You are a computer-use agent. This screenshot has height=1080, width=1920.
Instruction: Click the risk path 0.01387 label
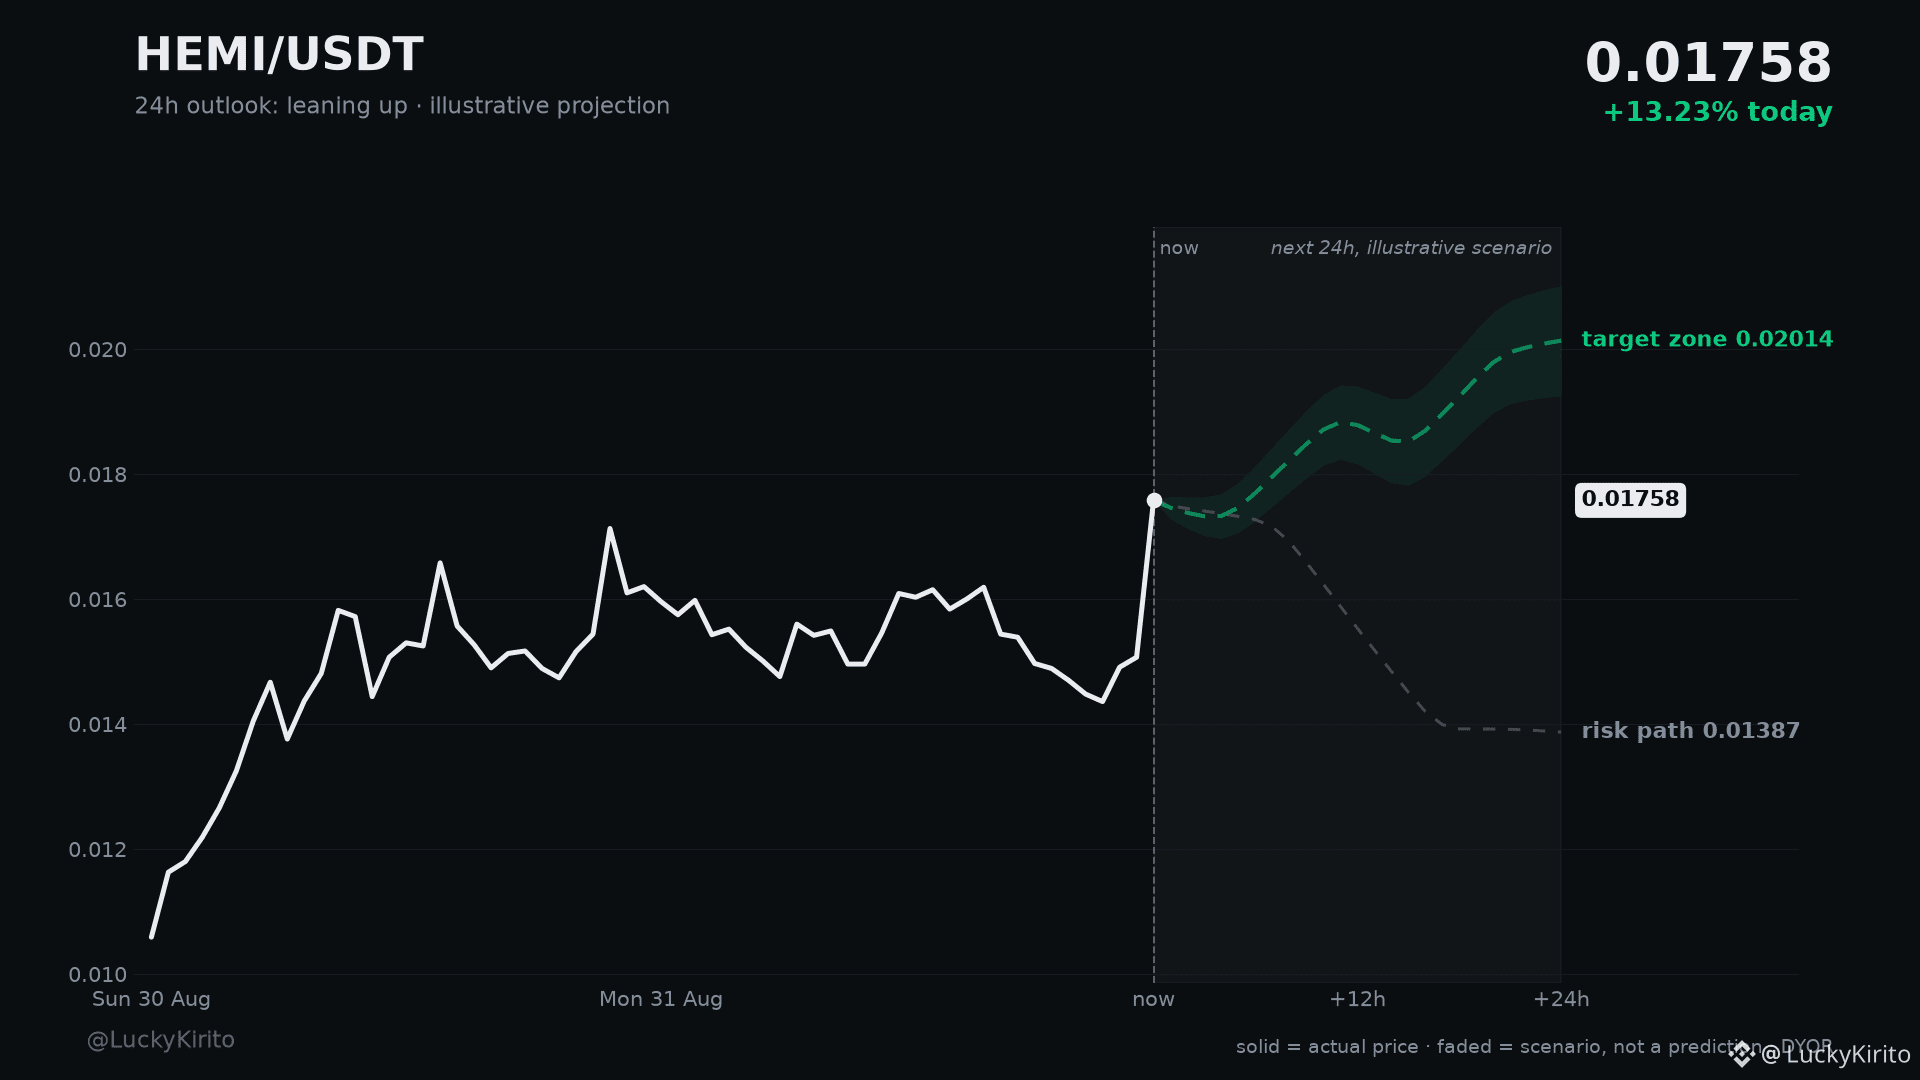pos(1690,731)
